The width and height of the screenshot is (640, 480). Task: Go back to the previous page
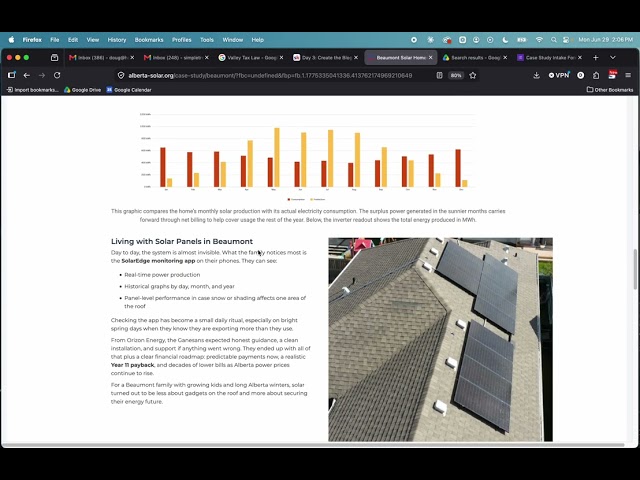tap(27, 75)
